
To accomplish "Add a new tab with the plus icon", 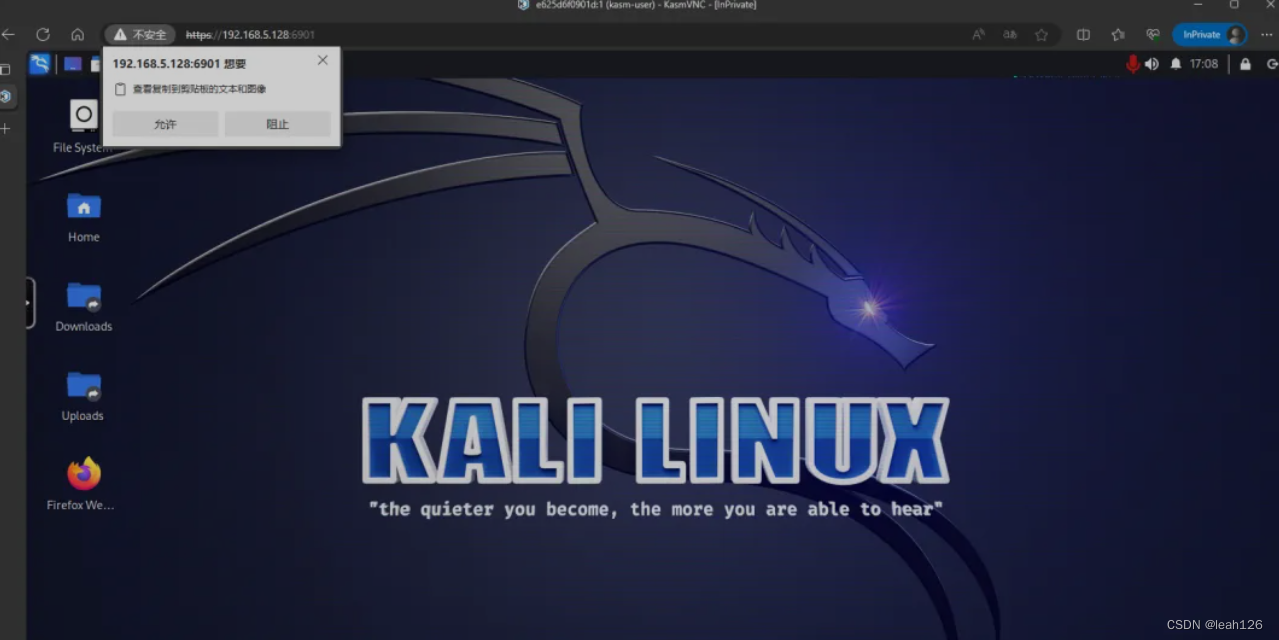I will 5,129.
